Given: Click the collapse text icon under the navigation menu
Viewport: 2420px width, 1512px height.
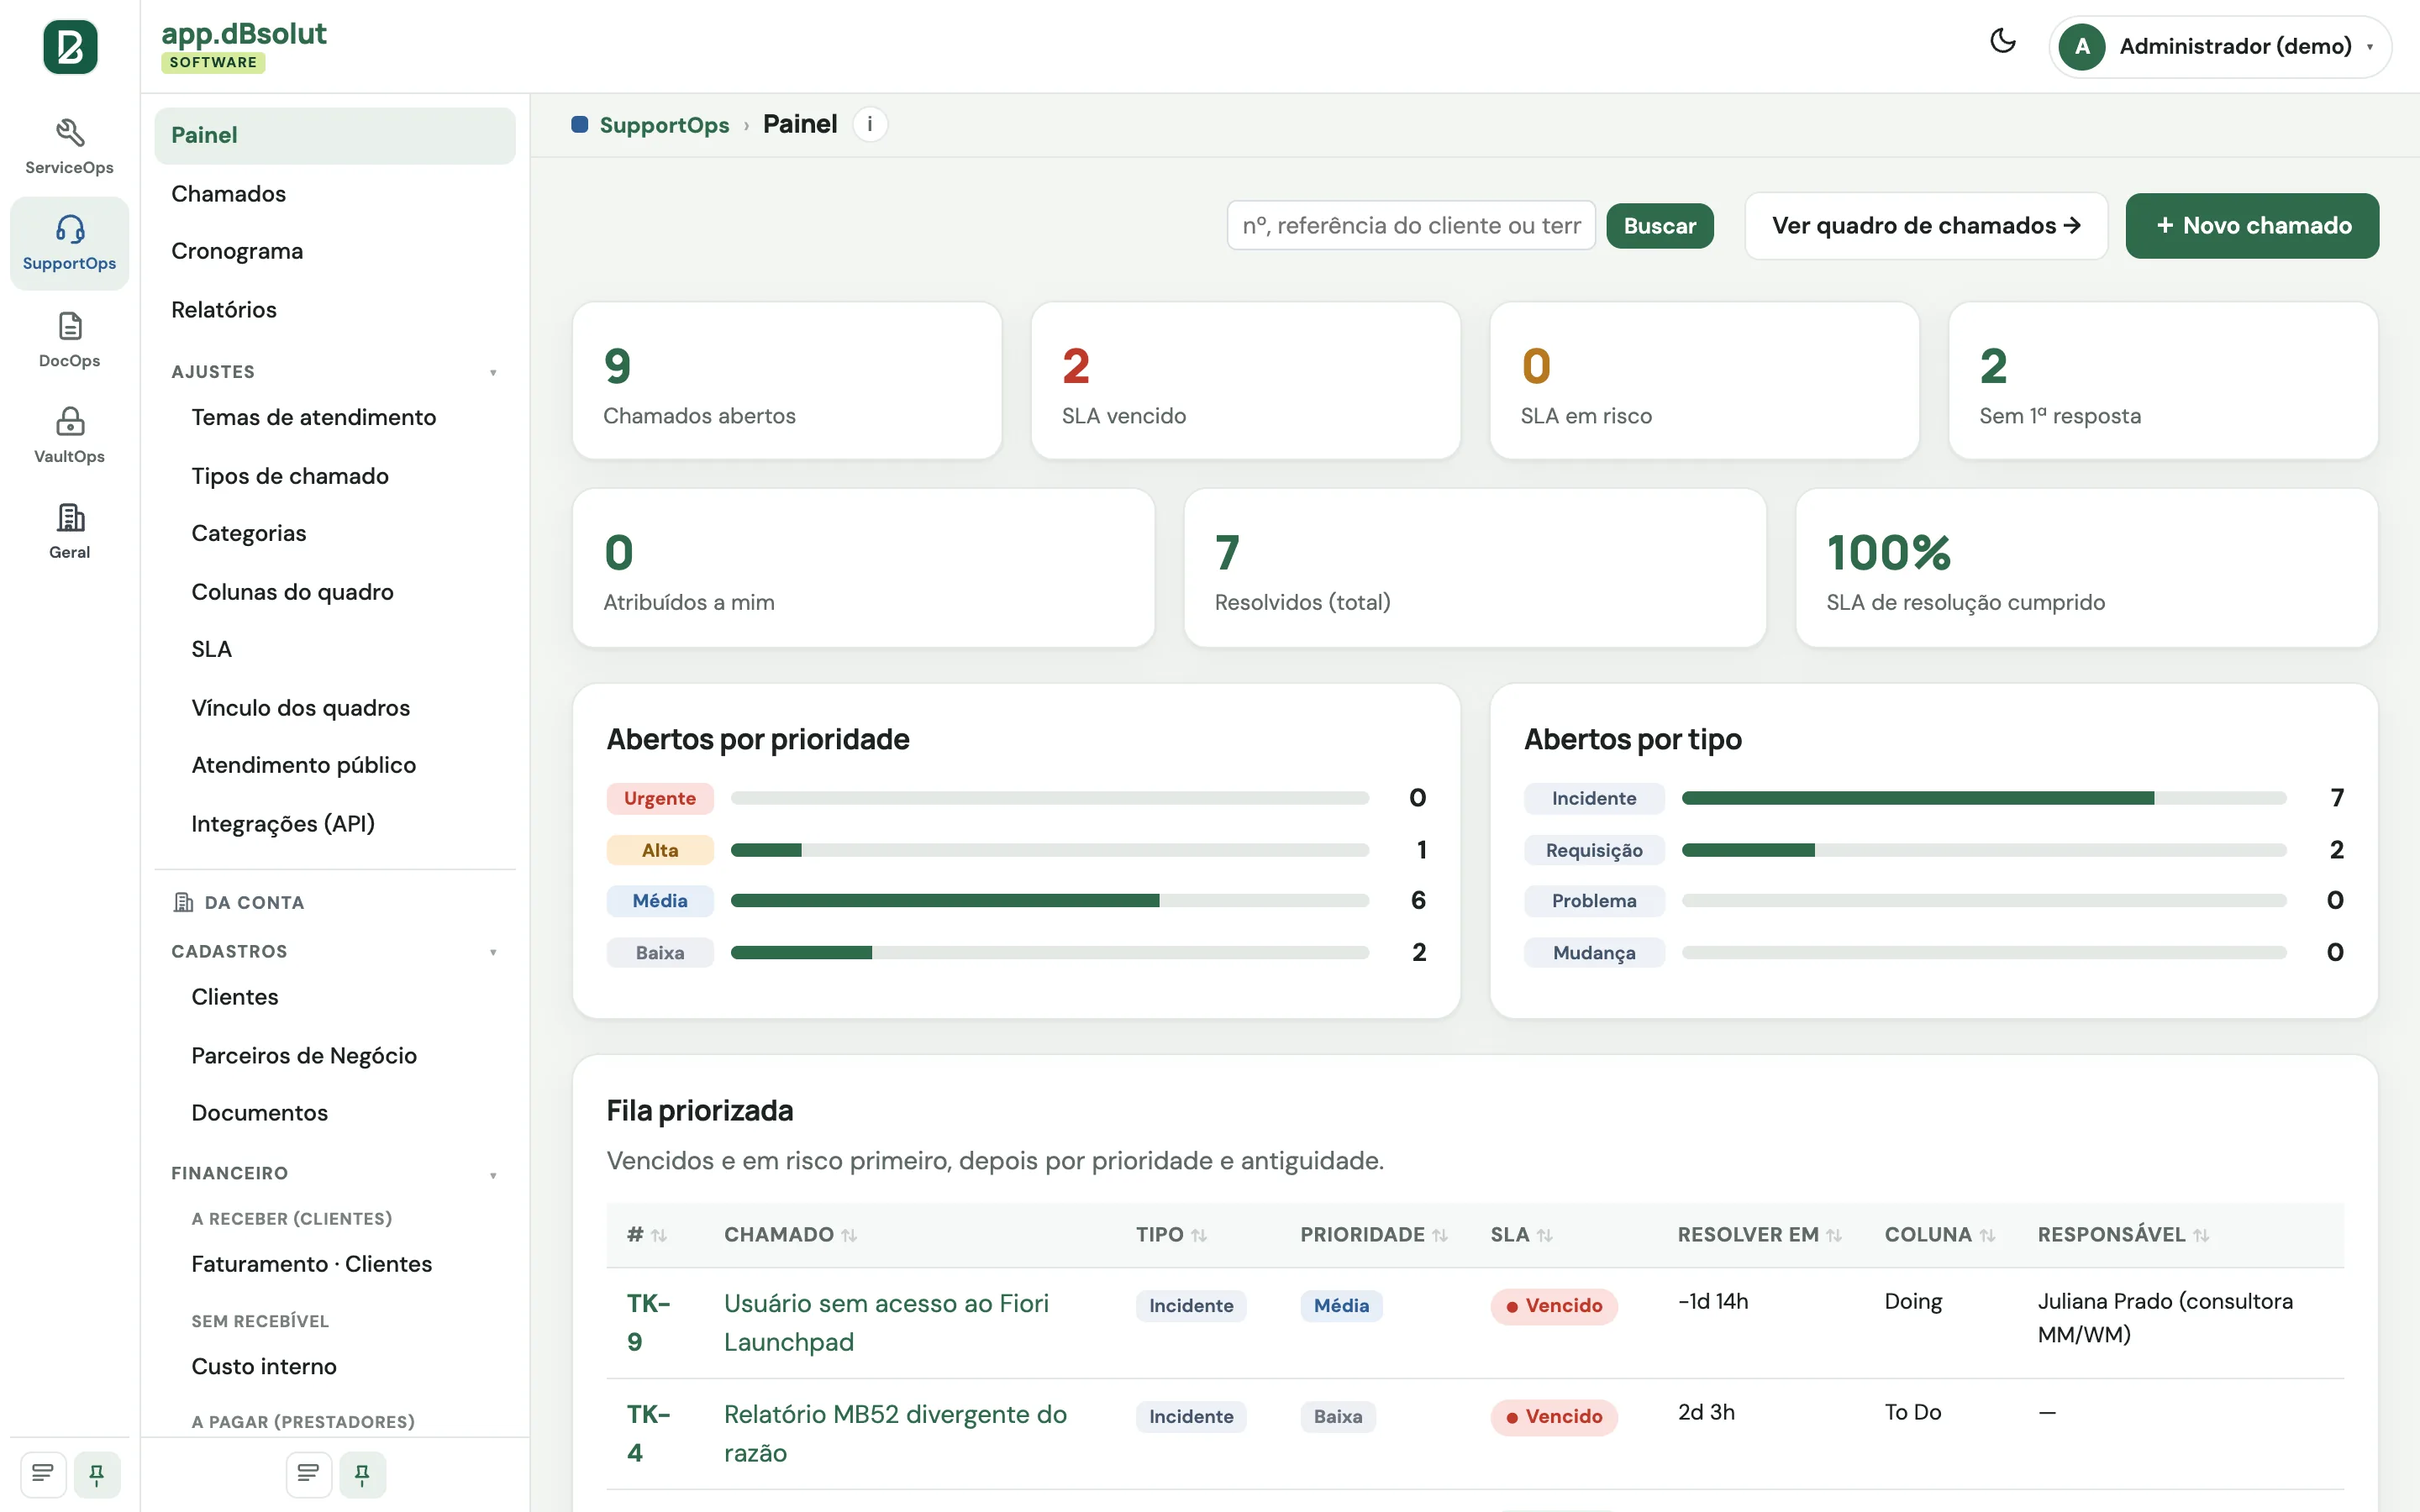Looking at the screenshot, I should 308,1474.
